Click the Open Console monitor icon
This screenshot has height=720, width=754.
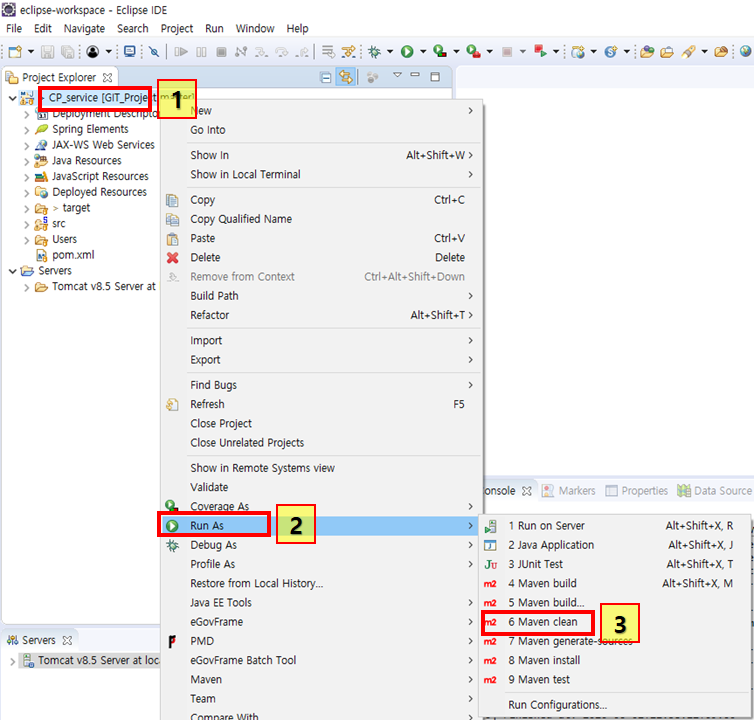tap(129, 51)
